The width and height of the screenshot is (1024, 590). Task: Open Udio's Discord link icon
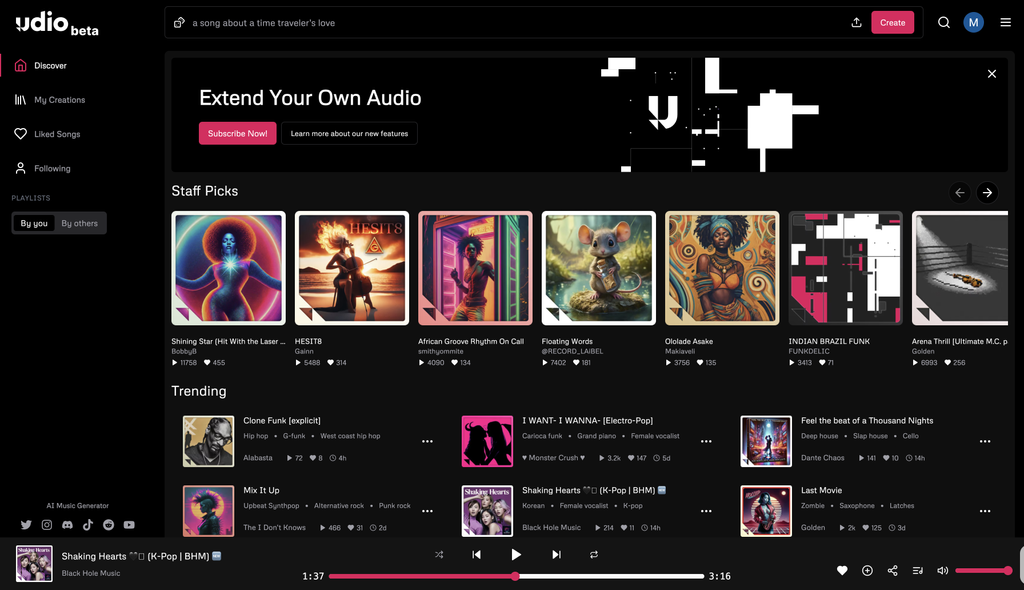[67, 525]
